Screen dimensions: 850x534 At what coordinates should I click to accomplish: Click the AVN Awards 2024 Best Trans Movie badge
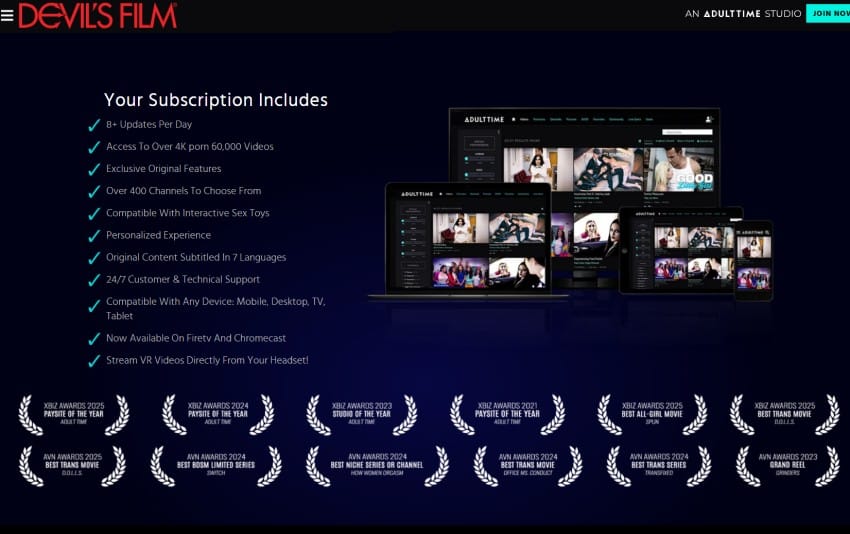[528, 466]
